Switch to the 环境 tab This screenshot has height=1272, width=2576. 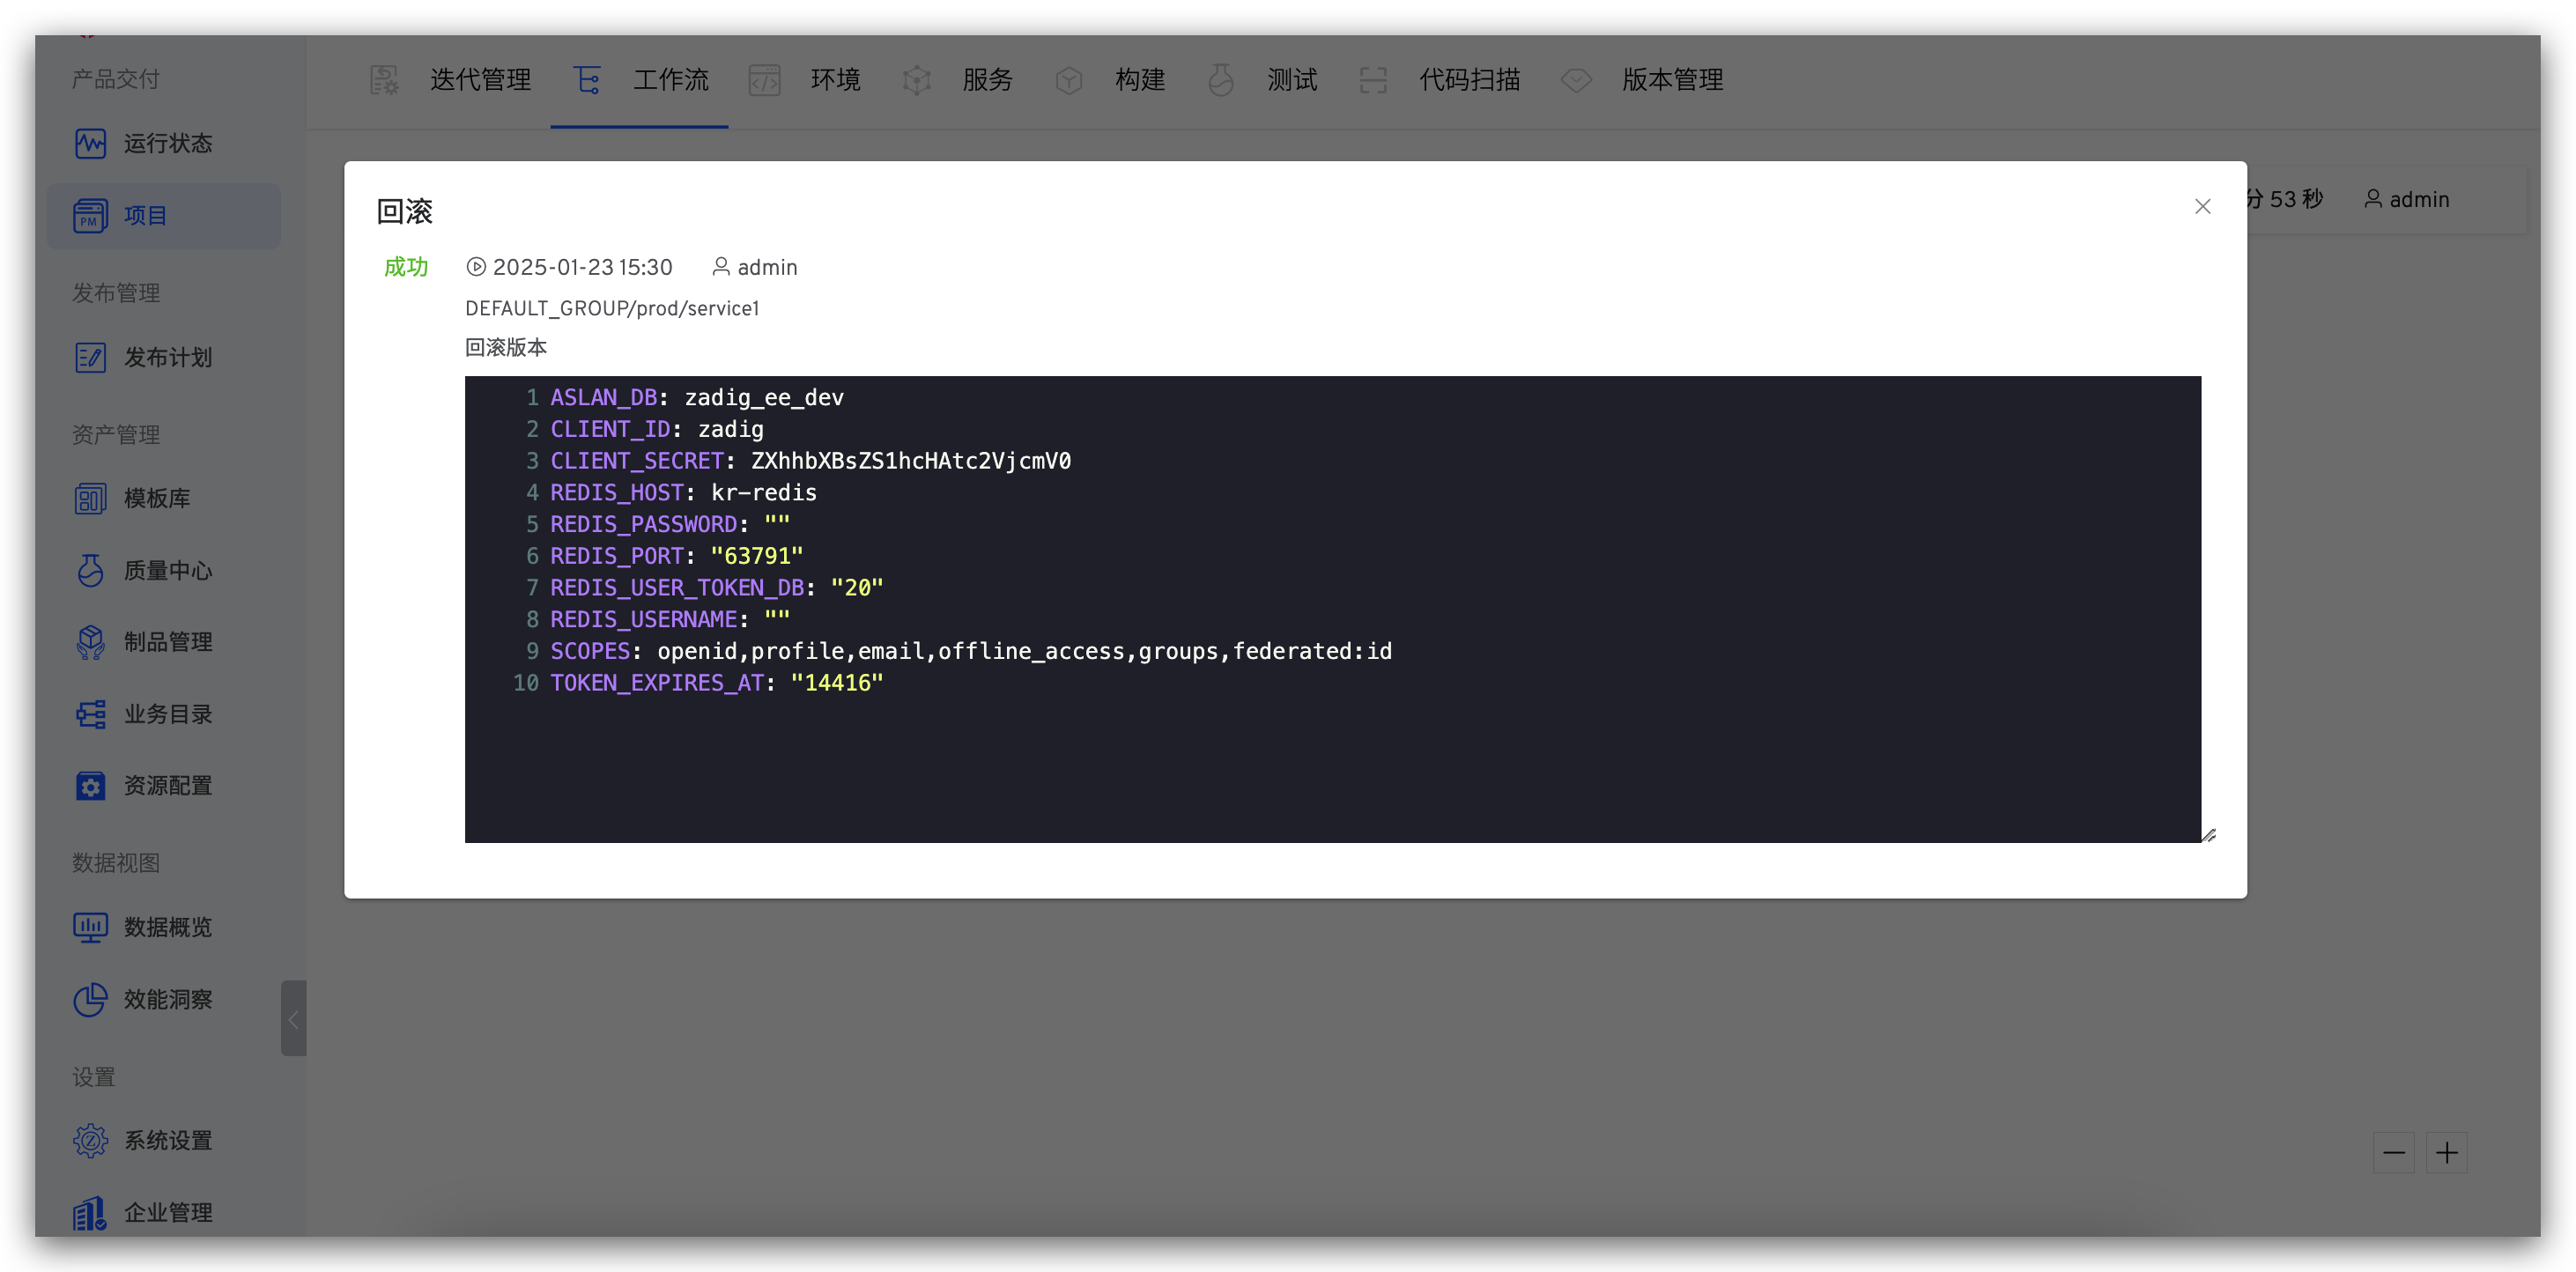point(834,80)
